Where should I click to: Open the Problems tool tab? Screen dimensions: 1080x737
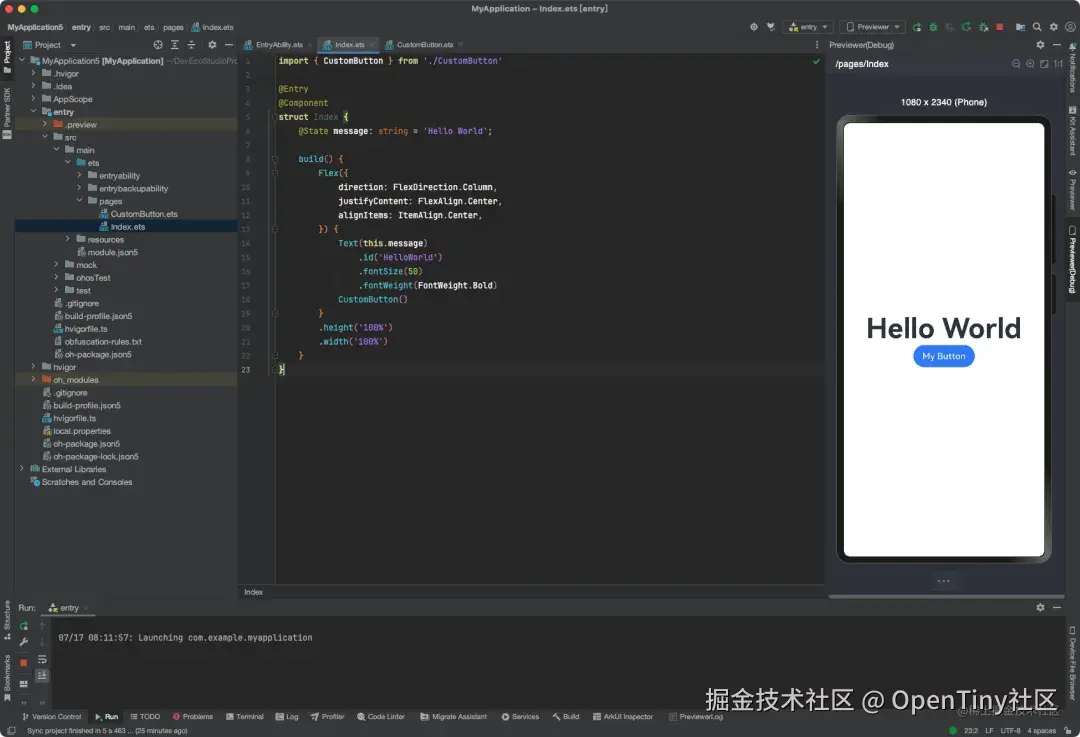coord(193,716)
